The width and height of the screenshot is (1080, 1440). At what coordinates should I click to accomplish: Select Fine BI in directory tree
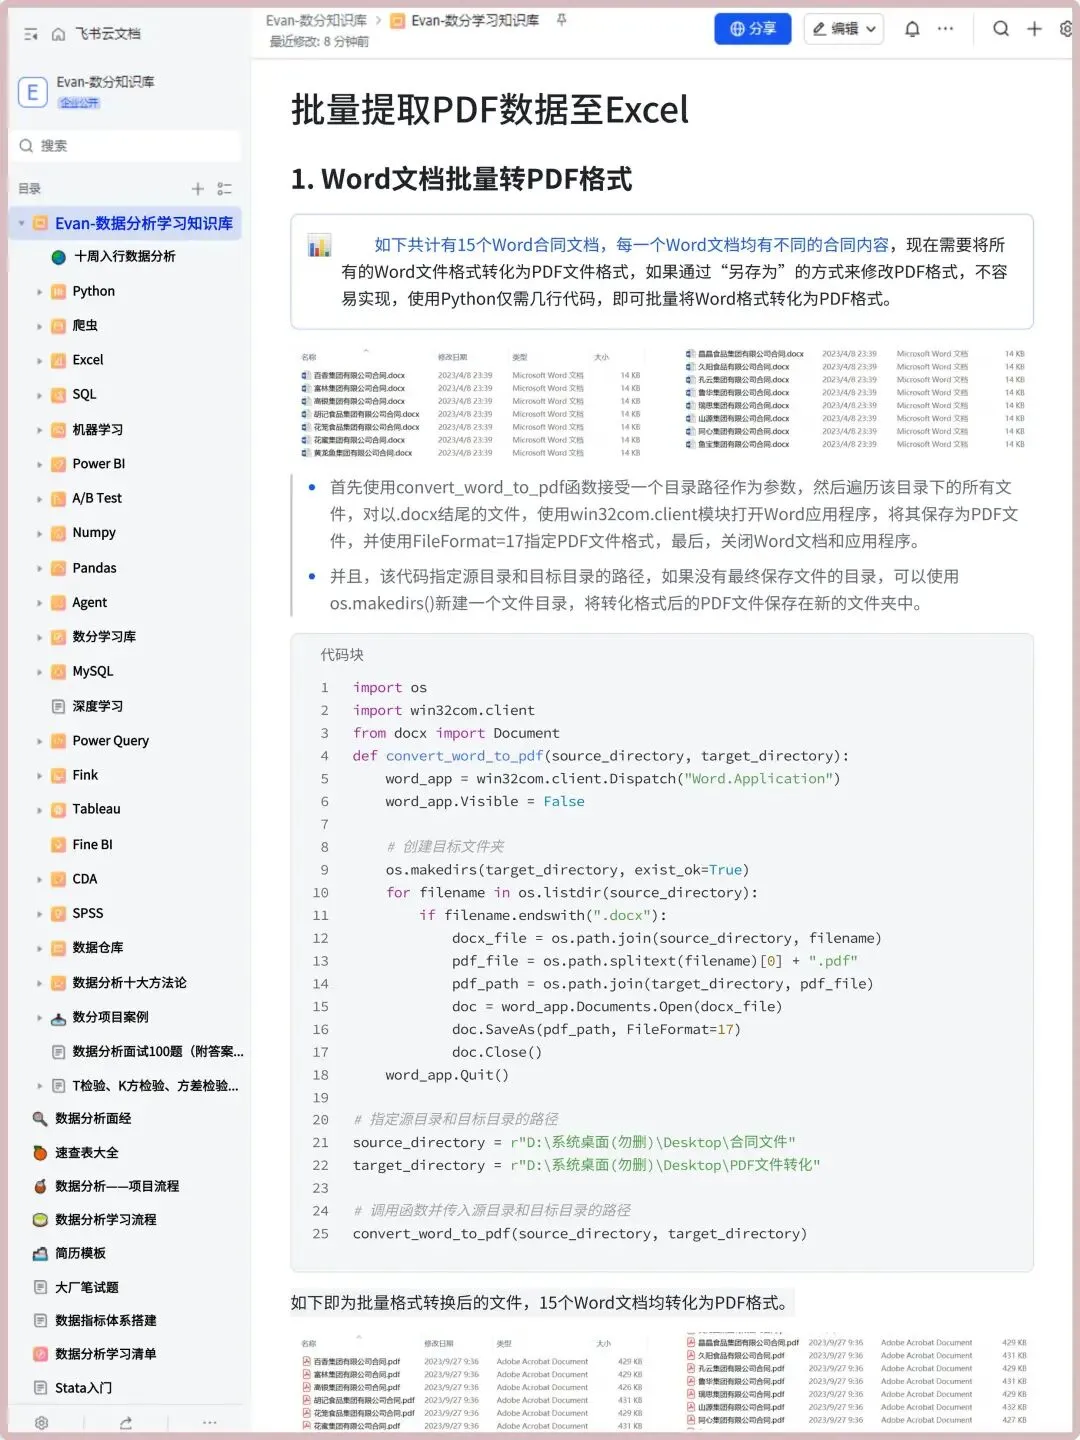[x=92, y=845]
